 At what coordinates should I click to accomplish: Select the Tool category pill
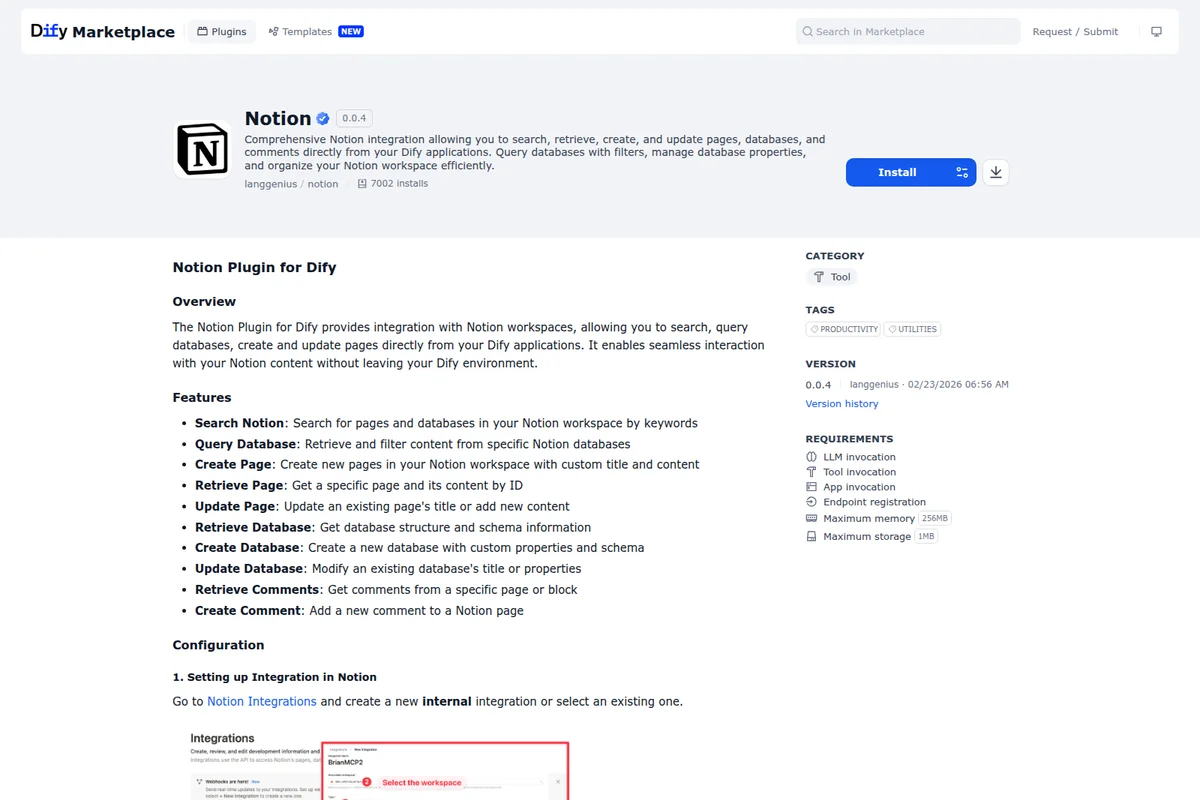click(831, 276)
